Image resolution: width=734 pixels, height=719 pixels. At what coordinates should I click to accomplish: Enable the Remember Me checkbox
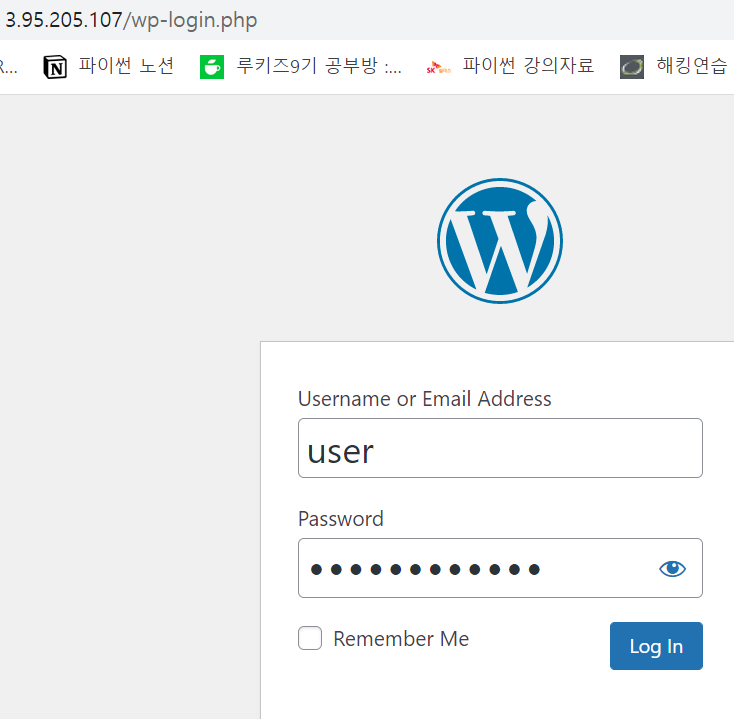pyautogui.click(x=310, y=638)
